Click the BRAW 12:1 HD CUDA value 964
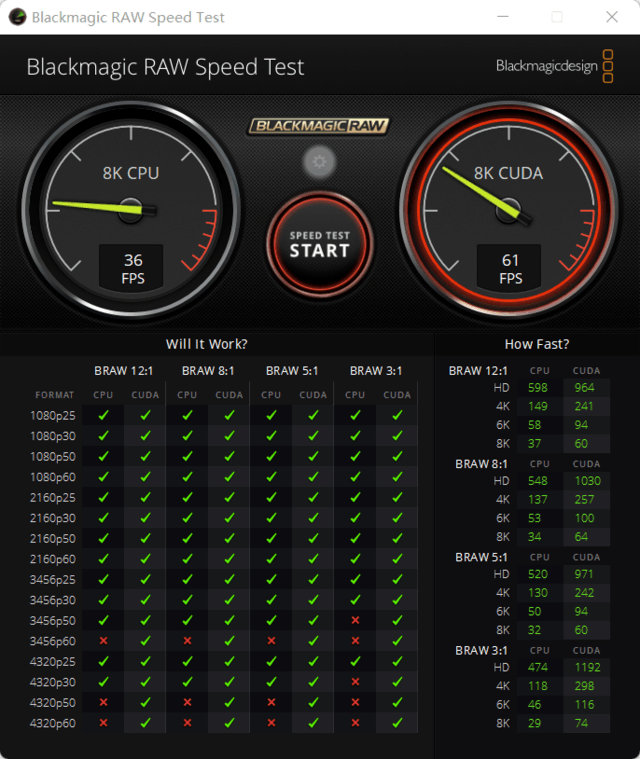The image size is (640, 759). pos(584,388)
